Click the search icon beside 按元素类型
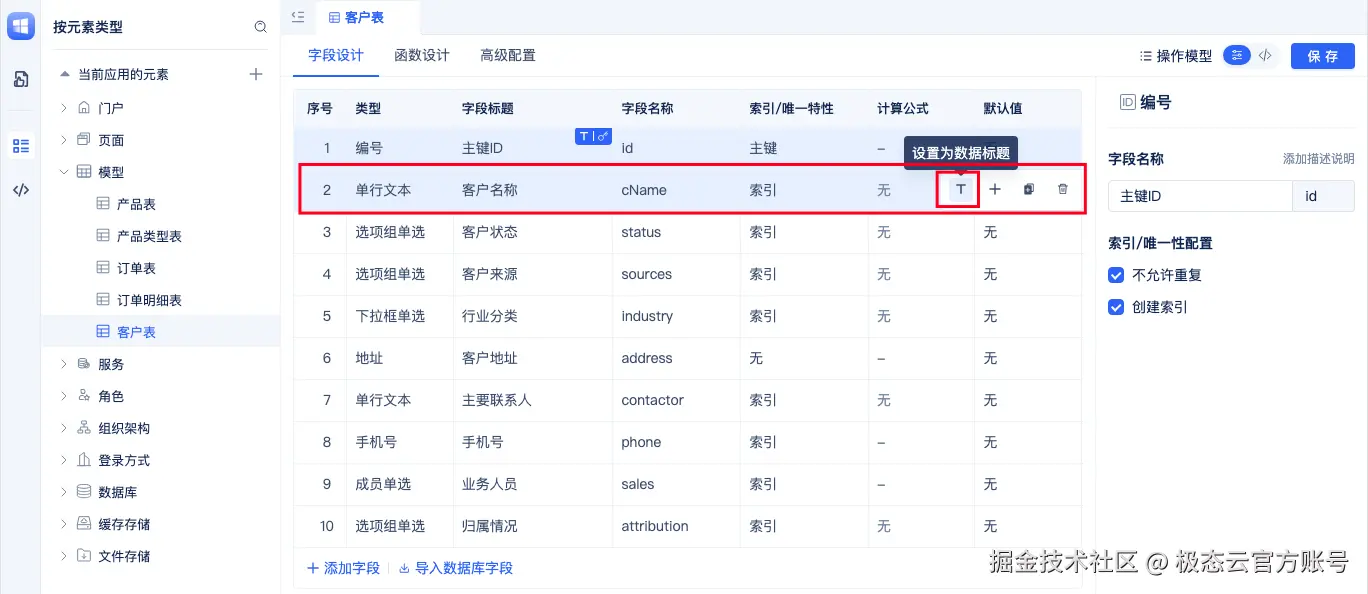The height and width of the screenshot is (594, 1368). click(x=261, y=27)
